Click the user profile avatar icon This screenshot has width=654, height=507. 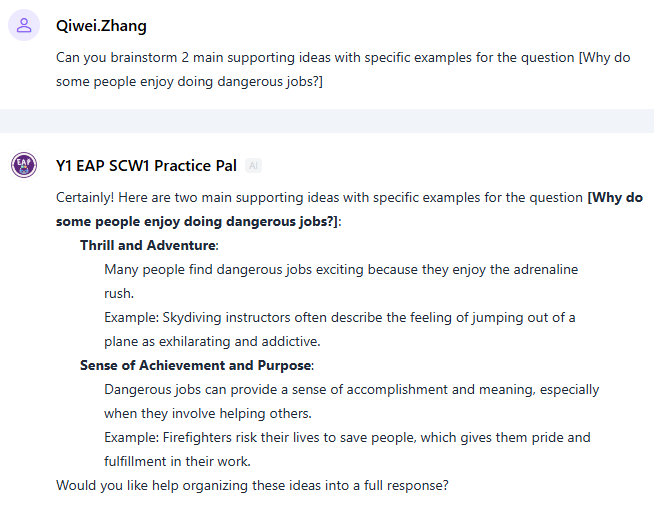pyautogui.click(x=23, y=26)
